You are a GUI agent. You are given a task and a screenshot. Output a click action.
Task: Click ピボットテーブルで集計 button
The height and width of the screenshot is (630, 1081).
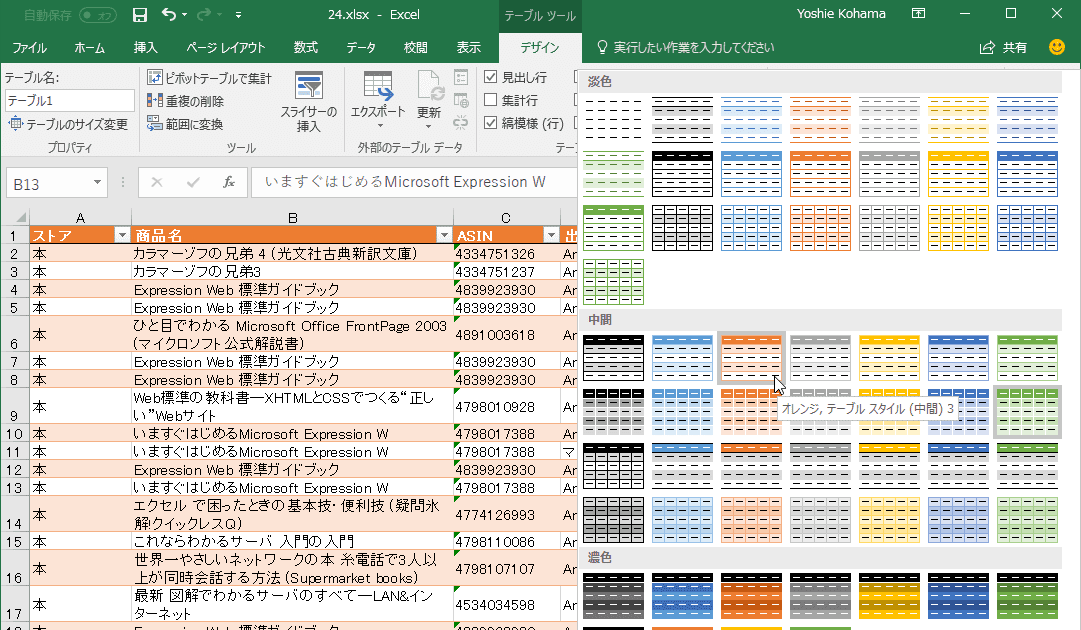pyautogui.click(x=210, y=78)
